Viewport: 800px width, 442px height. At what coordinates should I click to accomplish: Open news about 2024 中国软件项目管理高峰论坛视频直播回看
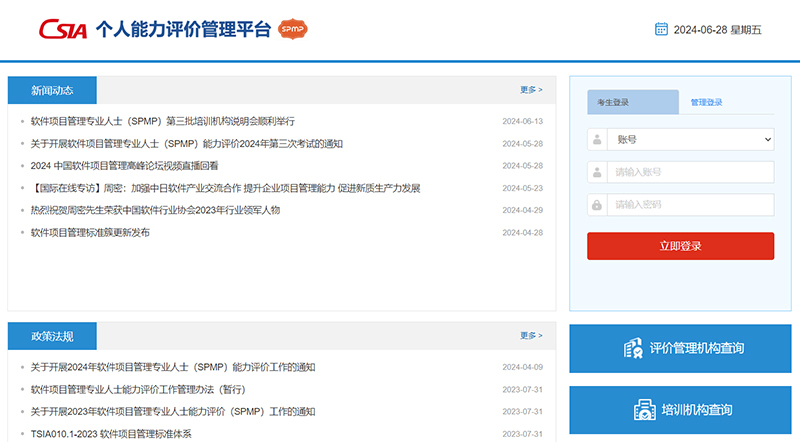pyautogui.click(x=124, y=166)
